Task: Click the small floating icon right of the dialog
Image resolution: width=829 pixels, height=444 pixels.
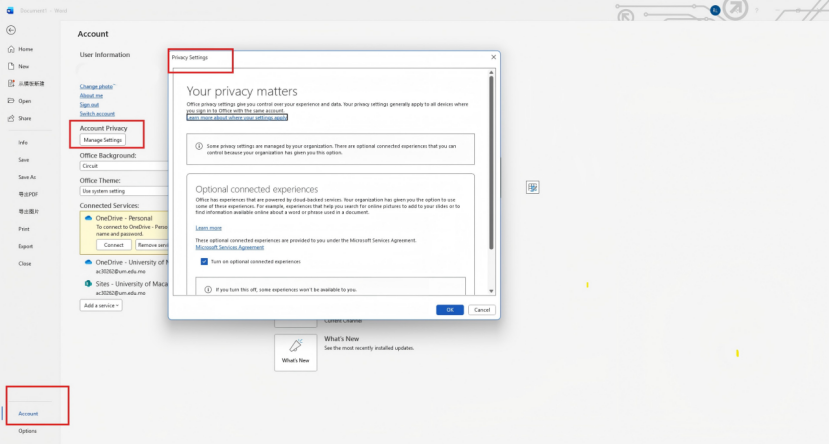Action: click(532, 187)
